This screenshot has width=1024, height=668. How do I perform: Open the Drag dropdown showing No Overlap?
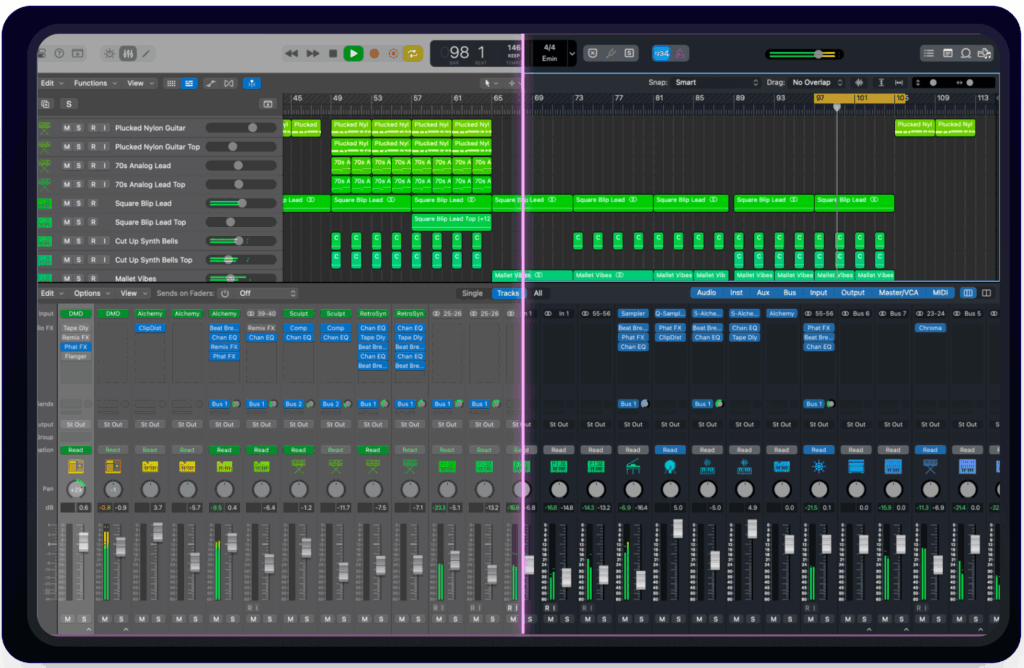click(816, 83)
